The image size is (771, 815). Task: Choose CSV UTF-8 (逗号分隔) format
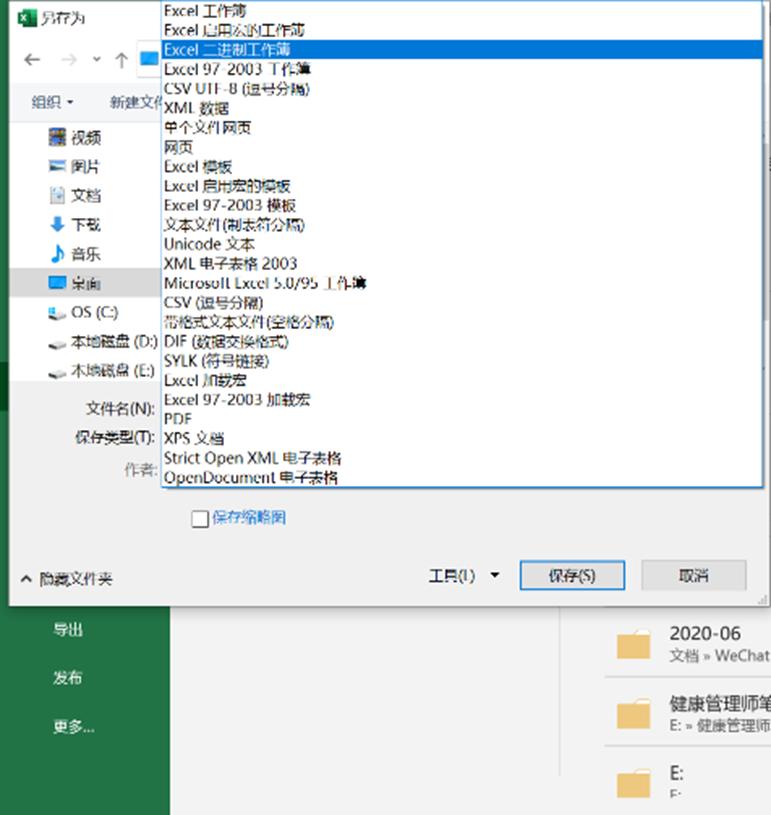click(462, 89)
